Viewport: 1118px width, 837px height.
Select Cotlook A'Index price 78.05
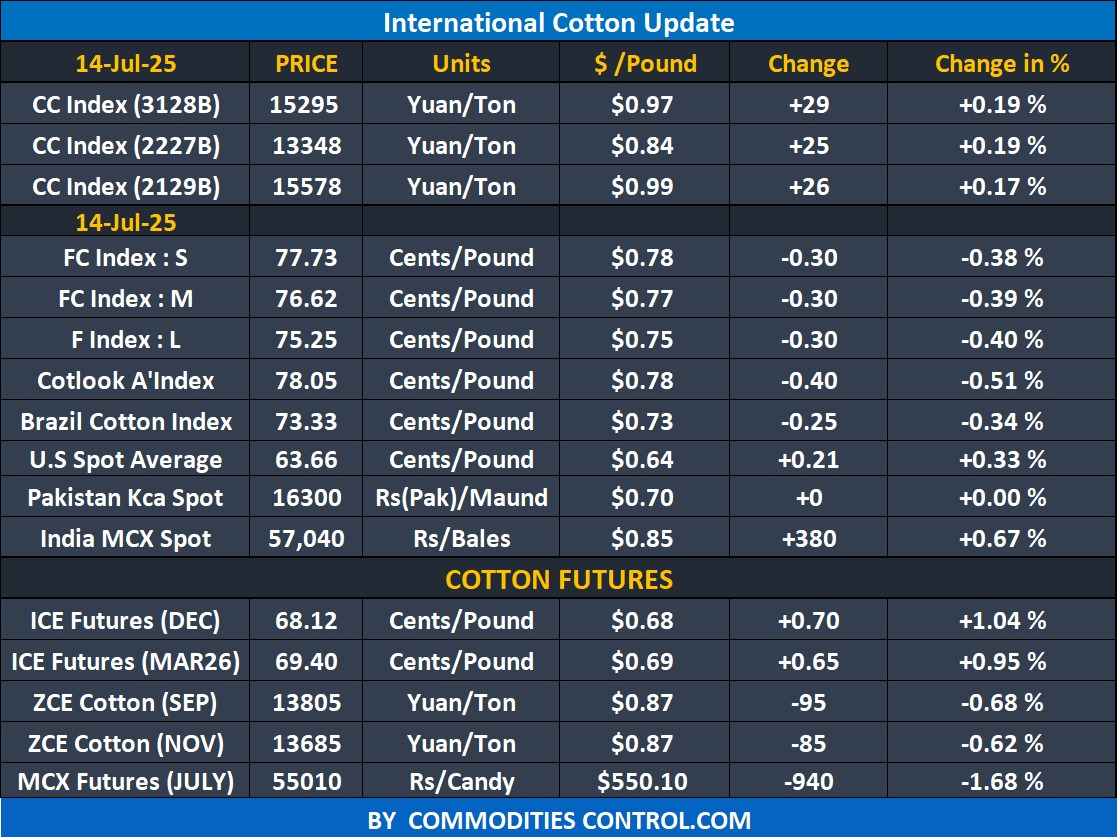click(x=306, y=381)
